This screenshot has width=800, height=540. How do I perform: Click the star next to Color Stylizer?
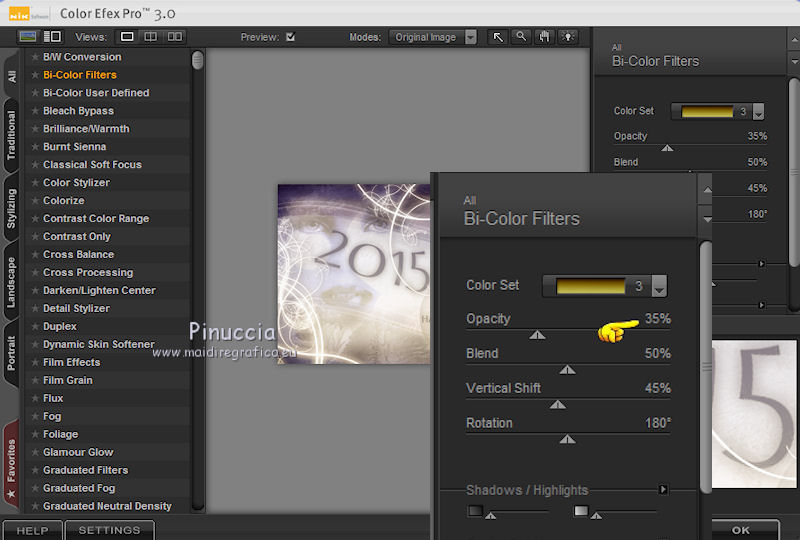tap(35, 182)
